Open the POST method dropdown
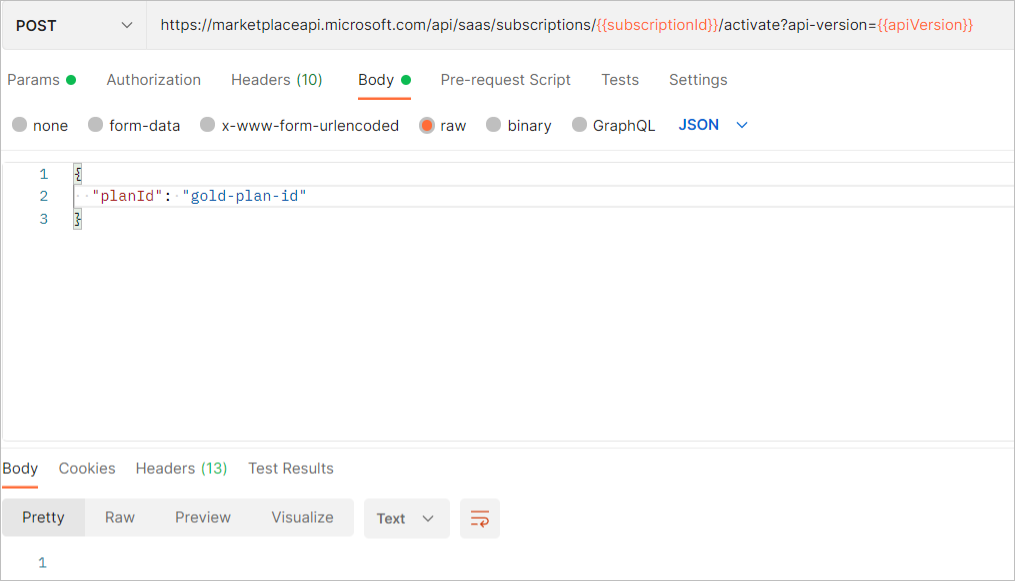1015x581 pixels. pyautogui.click(x=74, y=25)
